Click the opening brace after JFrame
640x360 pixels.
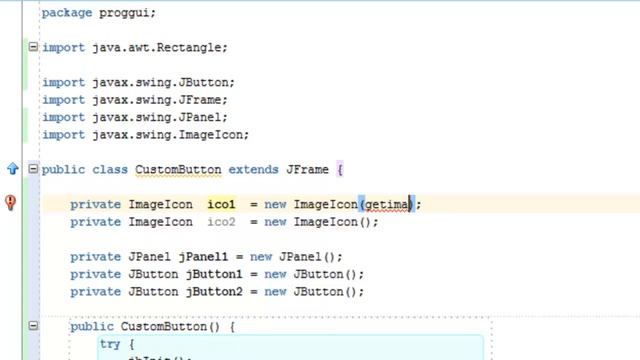click(x=340, y=170)
